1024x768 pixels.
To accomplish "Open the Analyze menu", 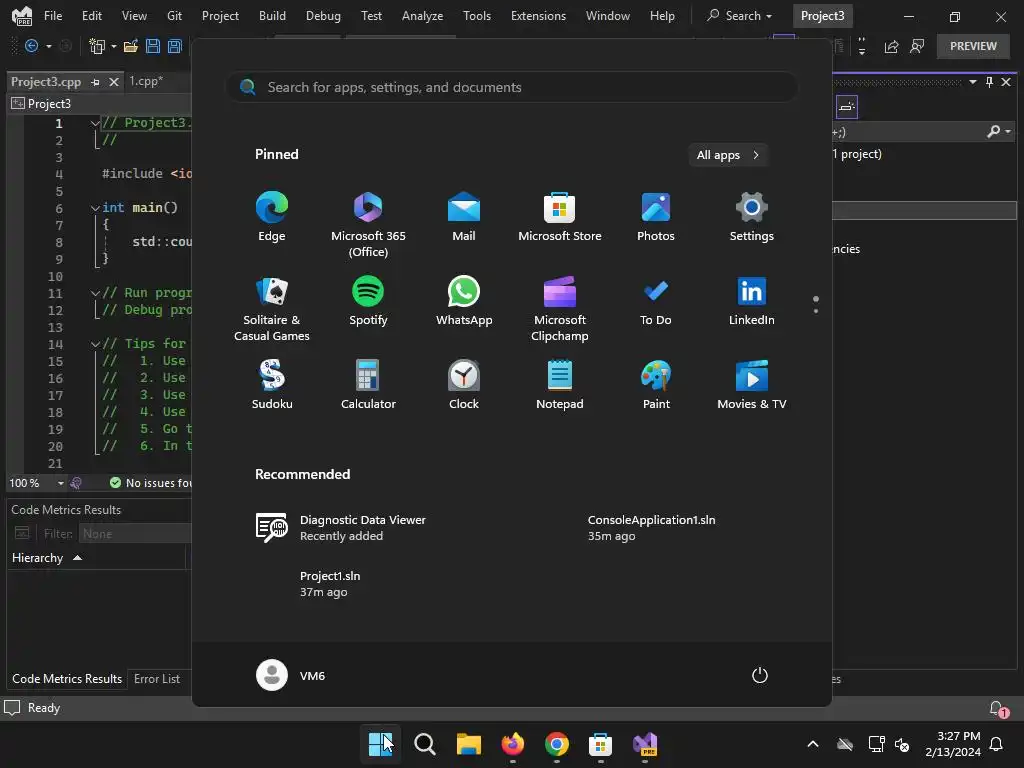I will [422, 16].
